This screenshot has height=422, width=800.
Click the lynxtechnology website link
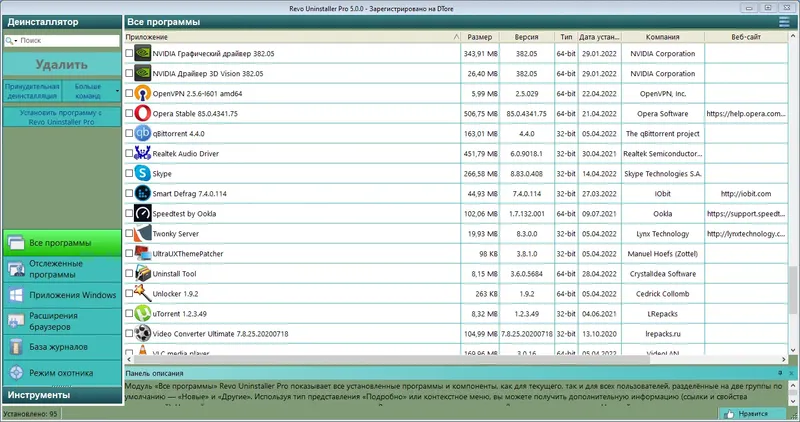click(746, 233)
